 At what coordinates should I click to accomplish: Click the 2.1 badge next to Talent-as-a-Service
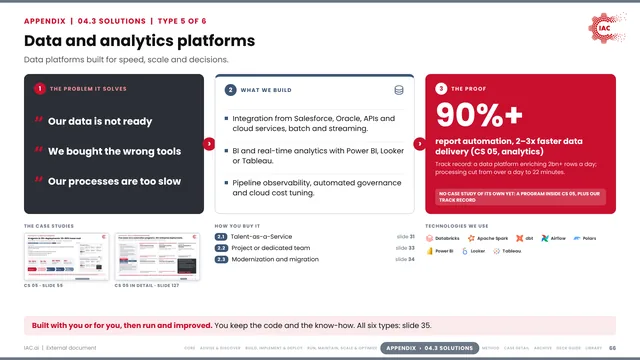point(221,237)
